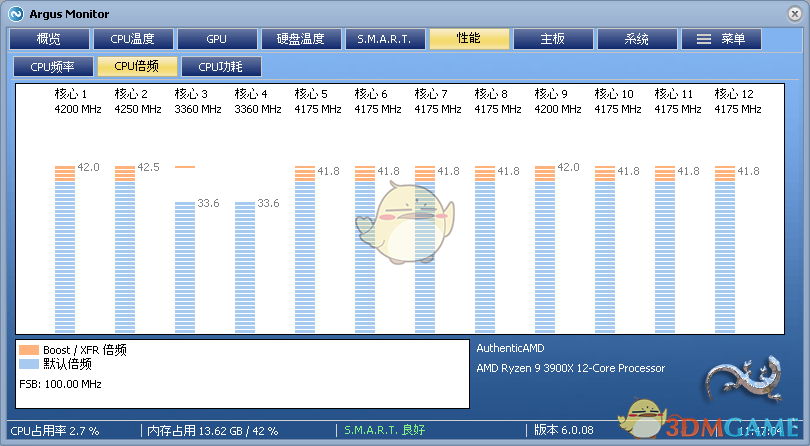Click the 核心 3 multiplier bar
The width and height of the screenshot is (810, 446).
pyautogui.click(x=185, y=267)
